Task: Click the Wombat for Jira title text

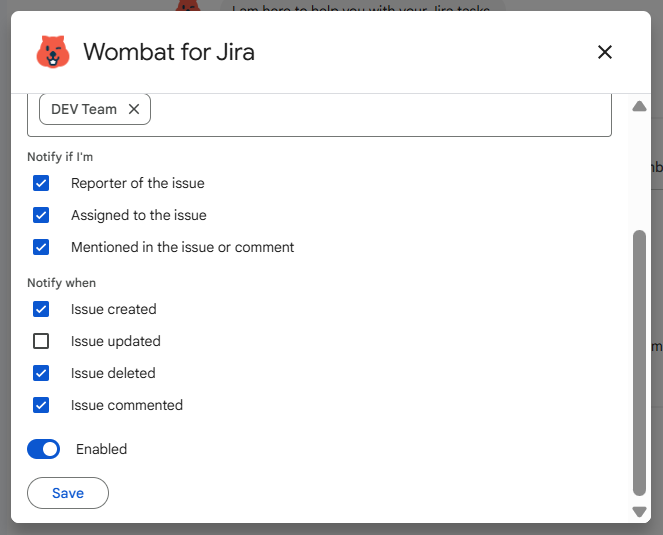Action: (169, 52)
